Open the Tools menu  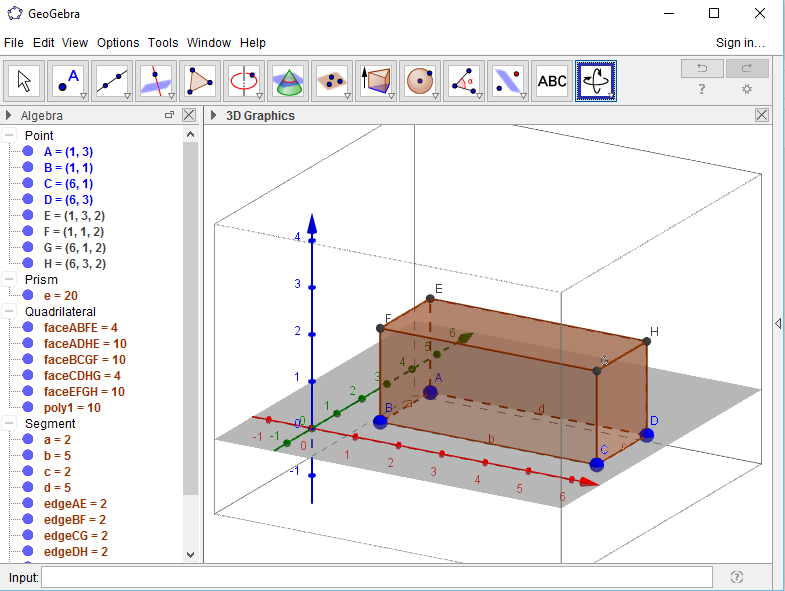[x=163, y=43]
